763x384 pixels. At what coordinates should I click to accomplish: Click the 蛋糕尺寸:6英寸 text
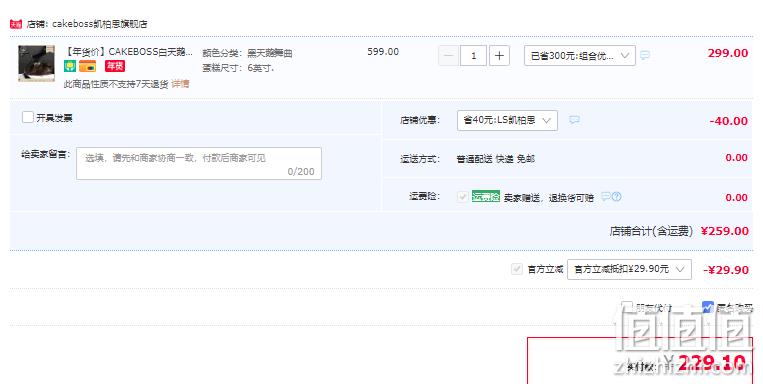point(238,68)
